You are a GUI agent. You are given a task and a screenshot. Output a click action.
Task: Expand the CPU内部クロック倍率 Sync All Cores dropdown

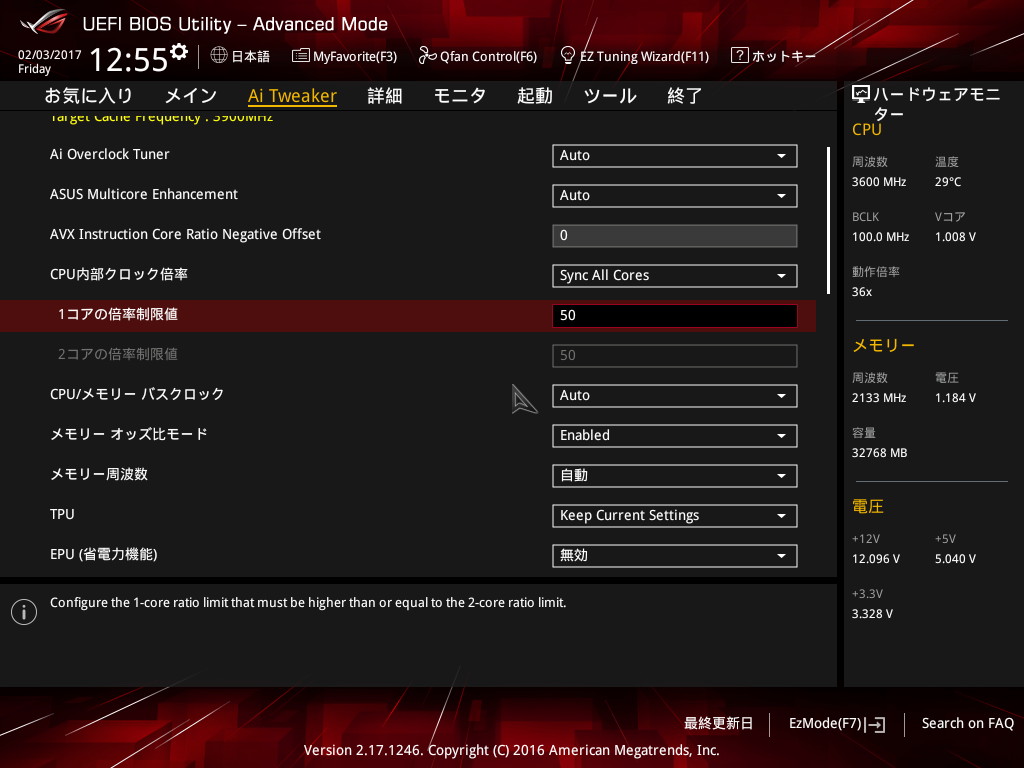point(675,276)
